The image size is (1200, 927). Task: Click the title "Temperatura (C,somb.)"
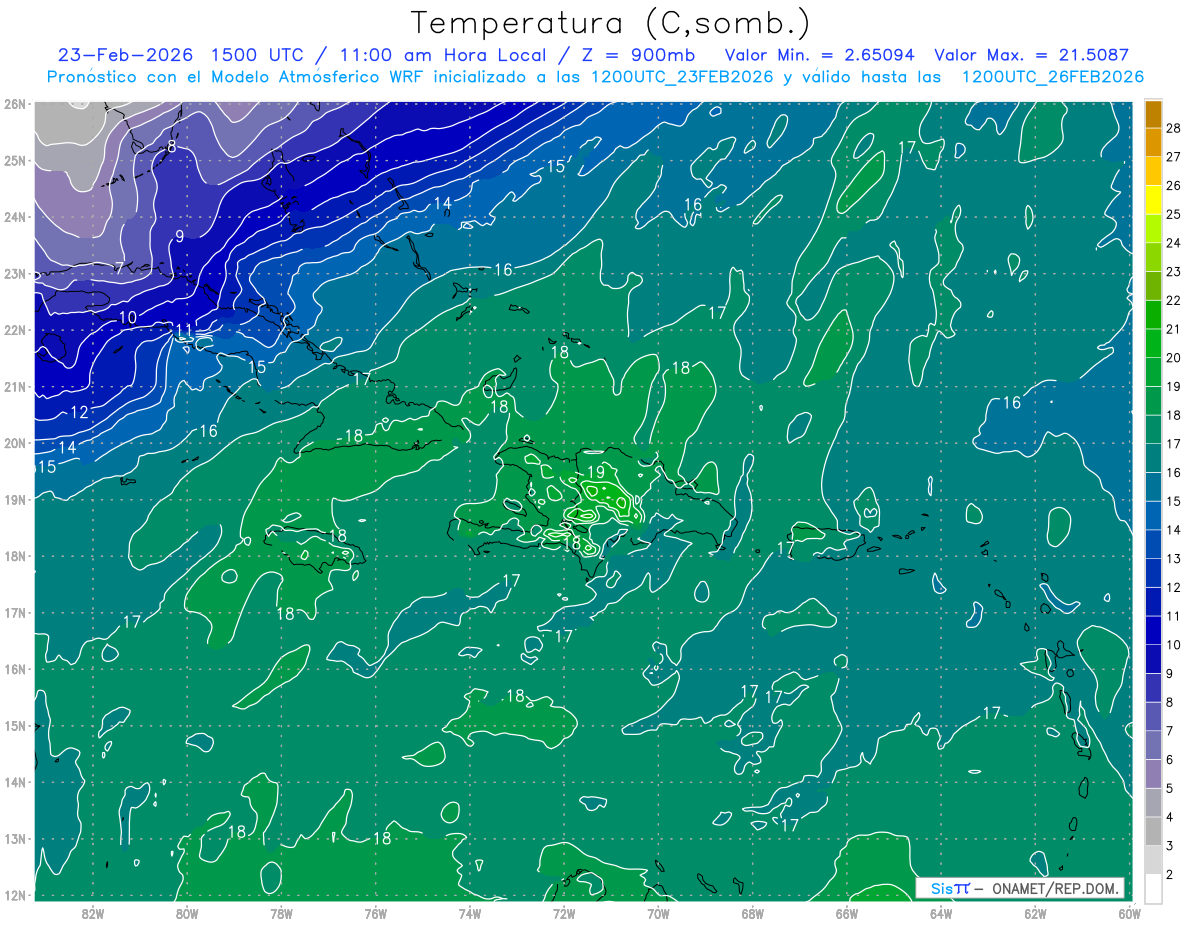pos(611,24)
